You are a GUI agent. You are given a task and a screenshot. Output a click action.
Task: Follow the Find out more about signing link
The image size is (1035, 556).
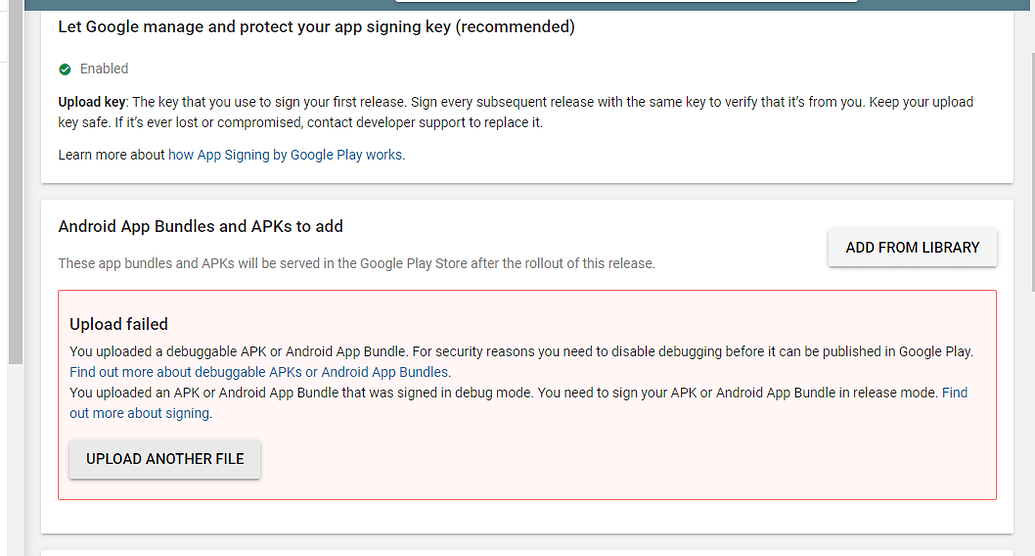click(x=518, y=403)
